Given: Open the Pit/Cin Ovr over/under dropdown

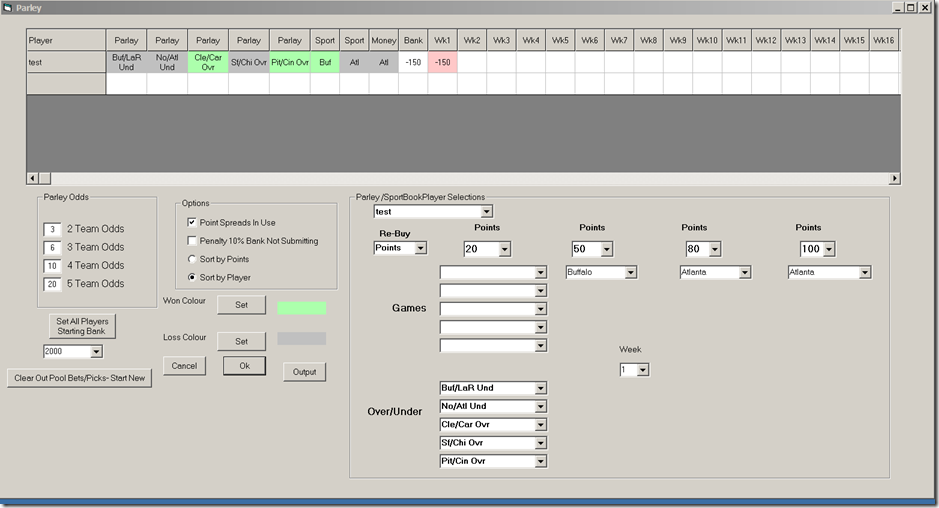Looking at the screenshot, I should tap(540, 461).
